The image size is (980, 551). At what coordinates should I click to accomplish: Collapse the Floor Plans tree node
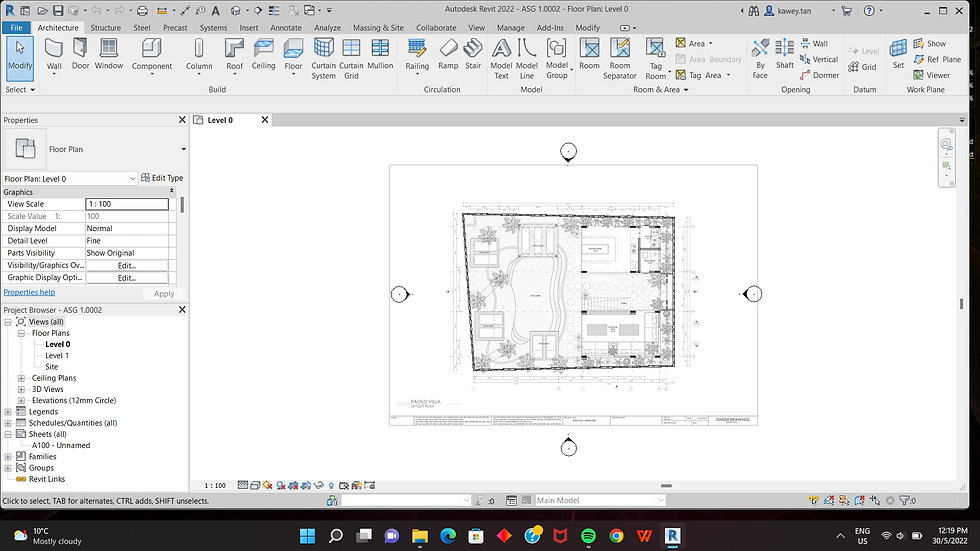tap(21, 334)
